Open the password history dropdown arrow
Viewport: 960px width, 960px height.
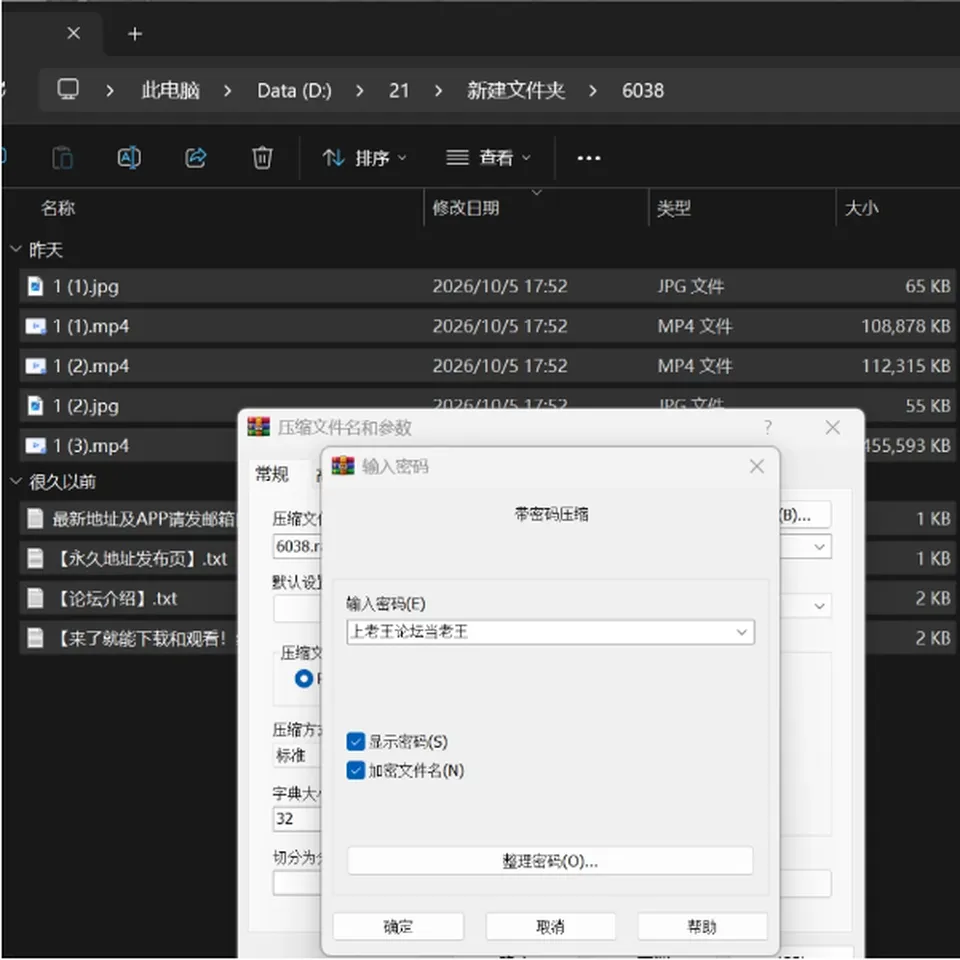[x=741, y=632]
